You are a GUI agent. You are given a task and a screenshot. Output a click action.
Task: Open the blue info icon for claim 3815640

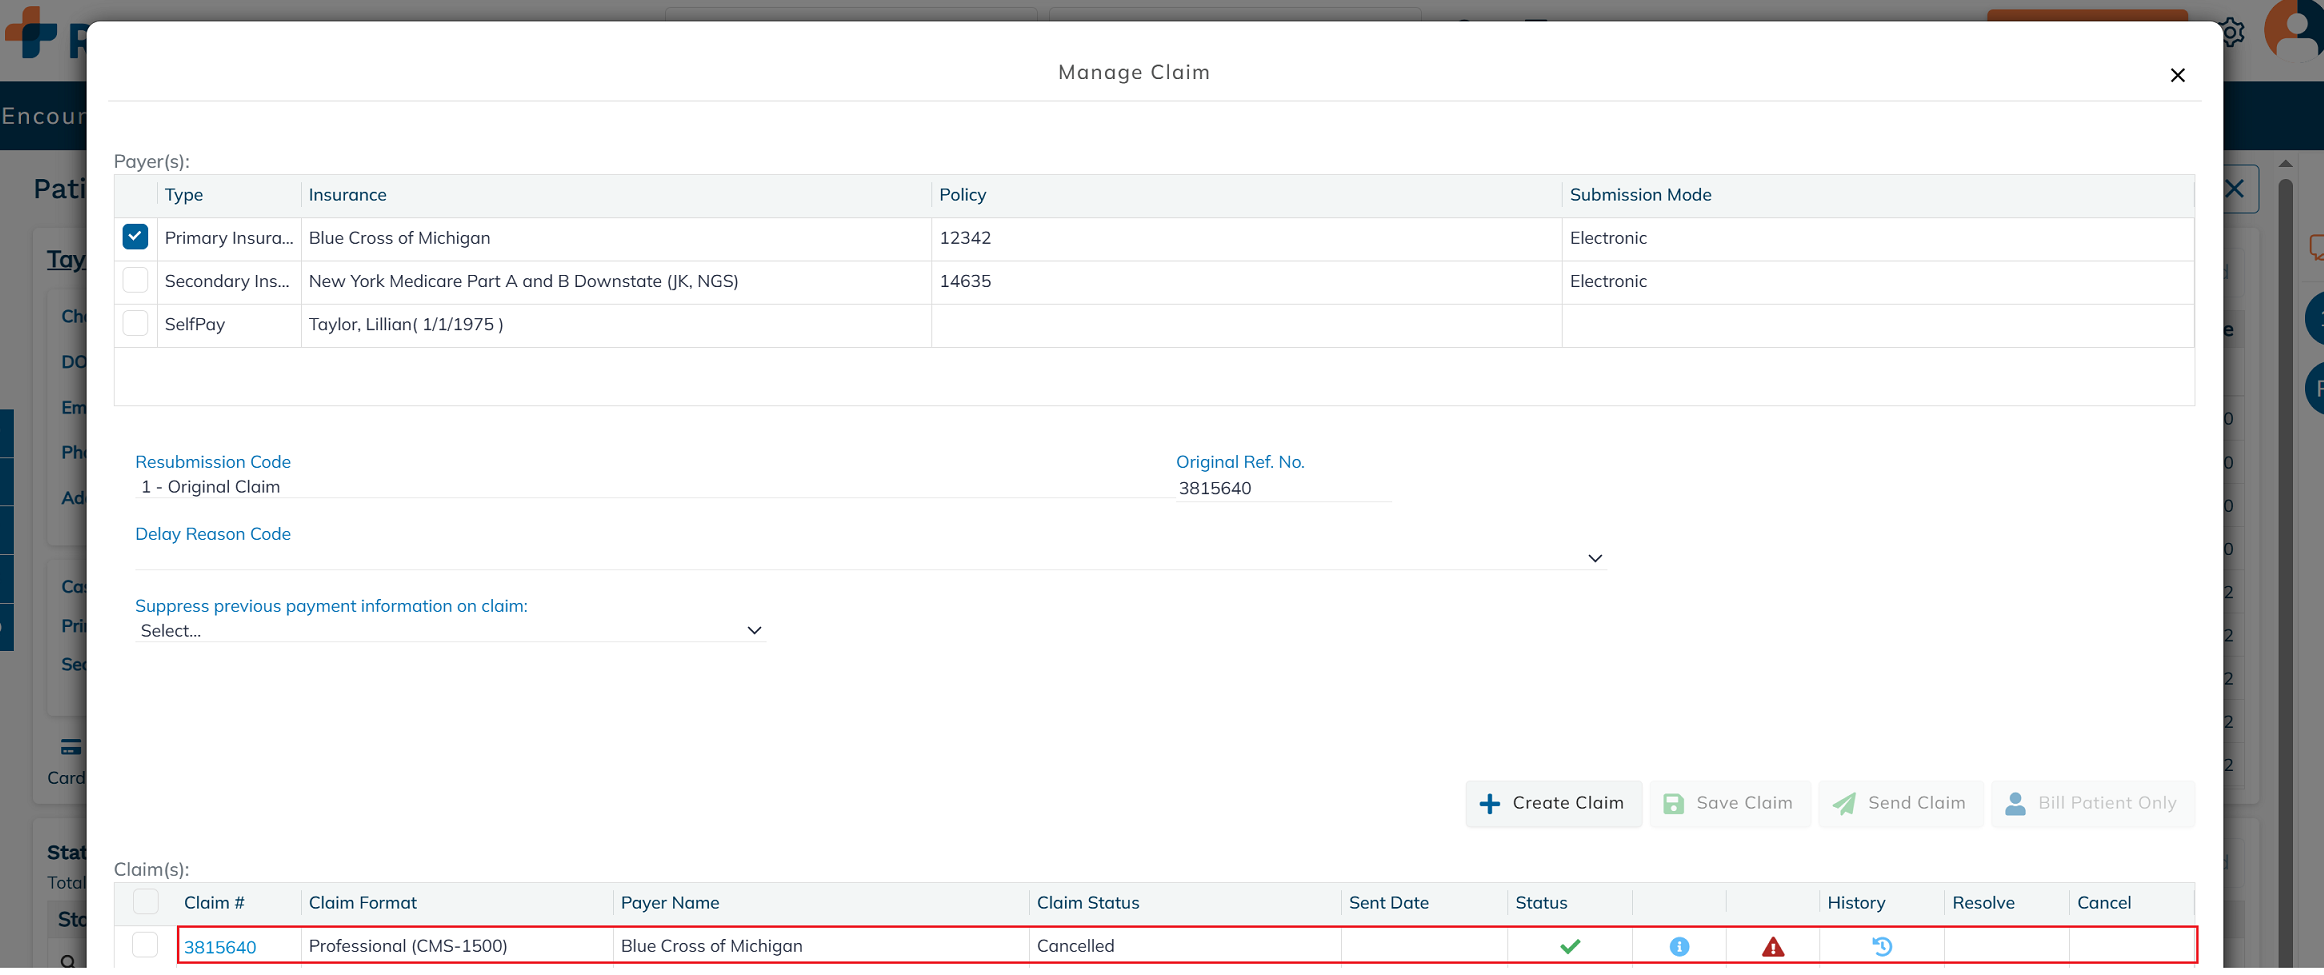click(x=1679, y=946)
